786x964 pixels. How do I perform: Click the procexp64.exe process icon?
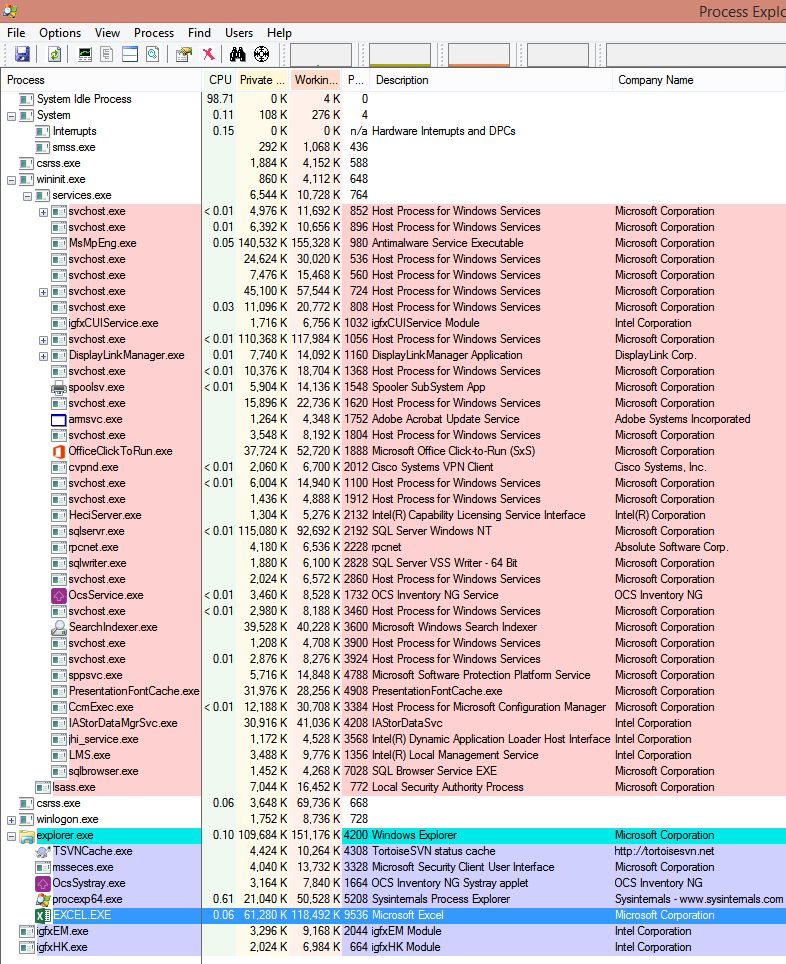tap(42, 899)
